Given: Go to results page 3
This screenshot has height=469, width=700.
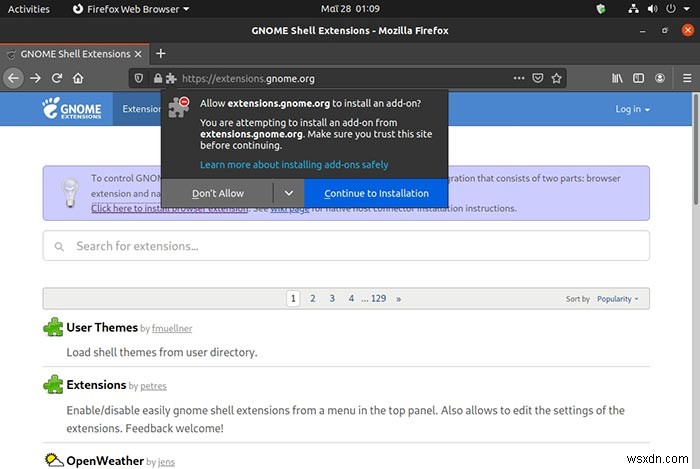Looking at the screenshot, I should [x=332, y=299].
